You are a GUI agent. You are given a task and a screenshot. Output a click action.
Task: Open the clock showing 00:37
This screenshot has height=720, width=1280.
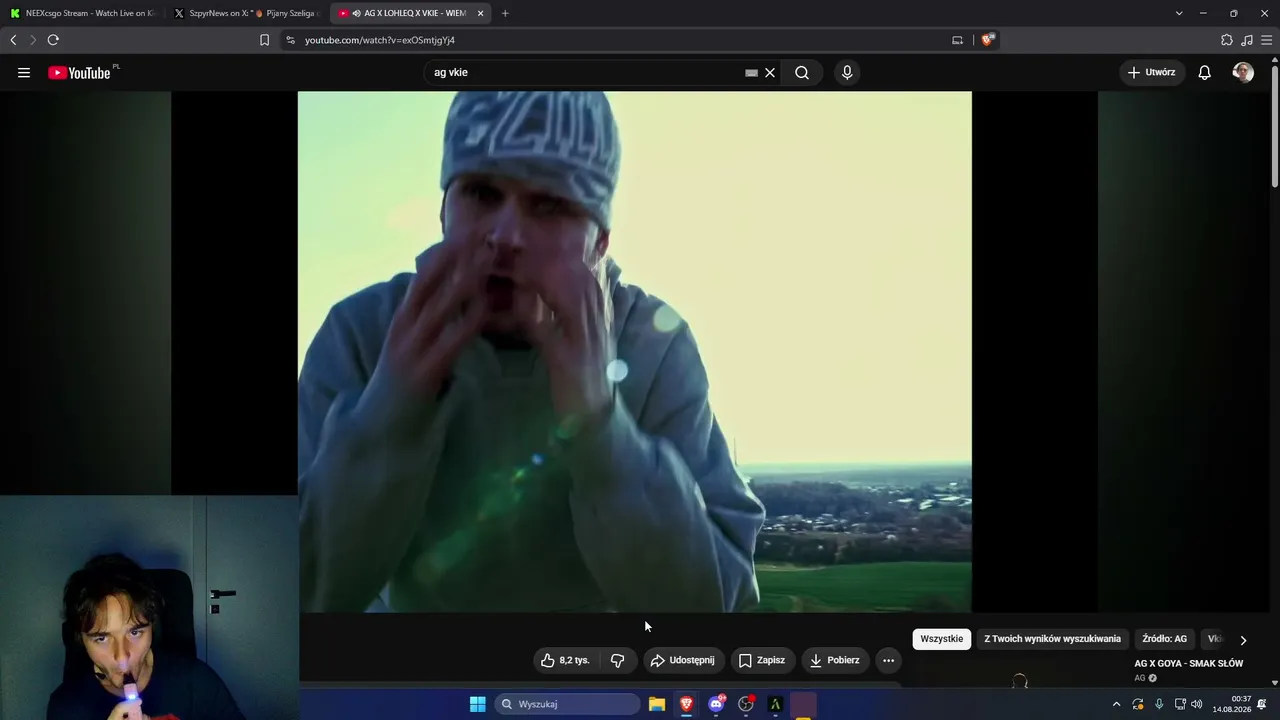coord(1232,704)
